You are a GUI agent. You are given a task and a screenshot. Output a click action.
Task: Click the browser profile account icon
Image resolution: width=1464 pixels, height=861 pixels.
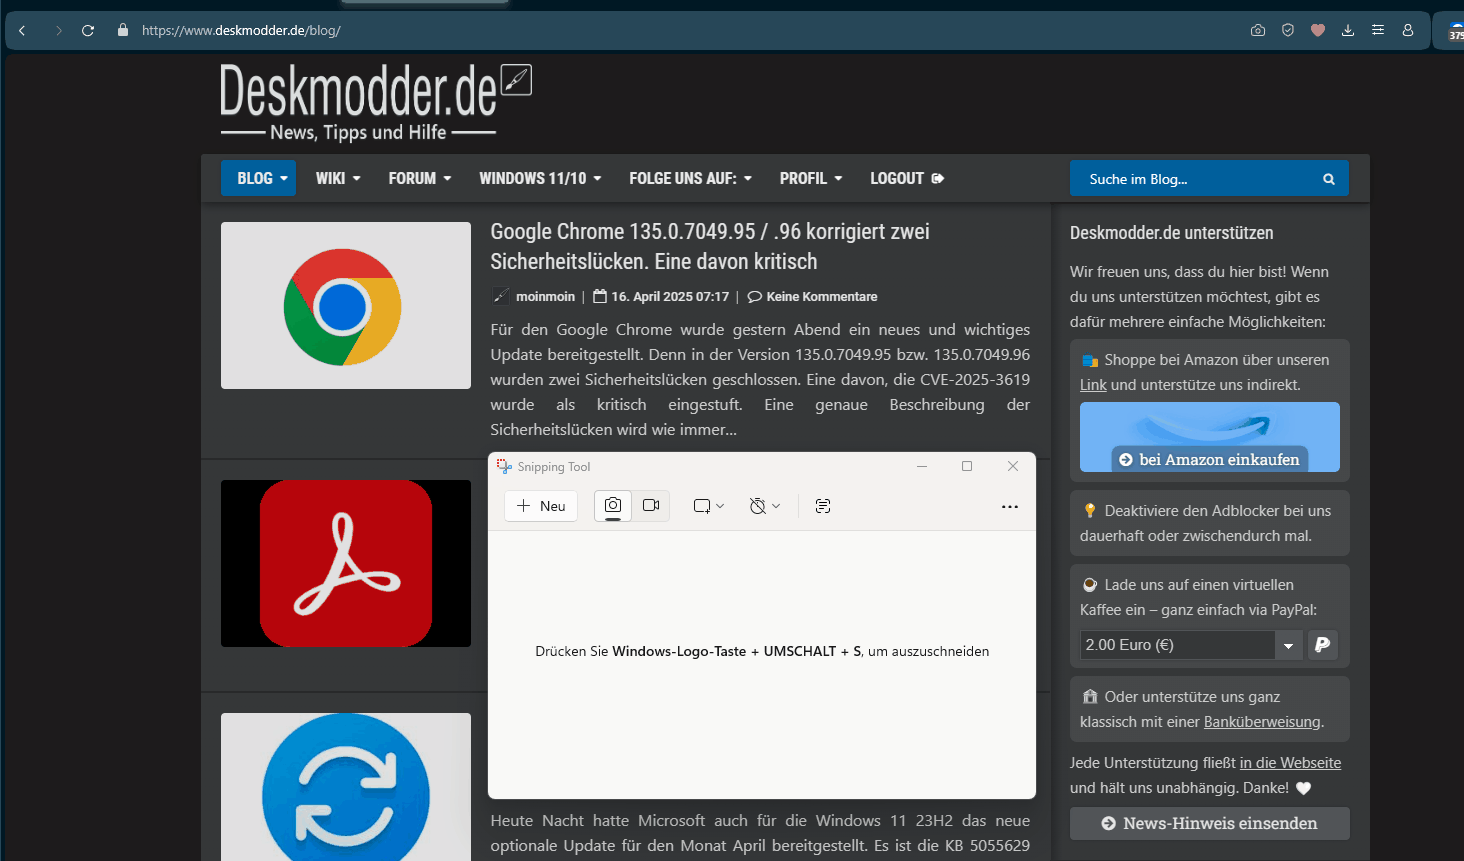coord(1408,30)
